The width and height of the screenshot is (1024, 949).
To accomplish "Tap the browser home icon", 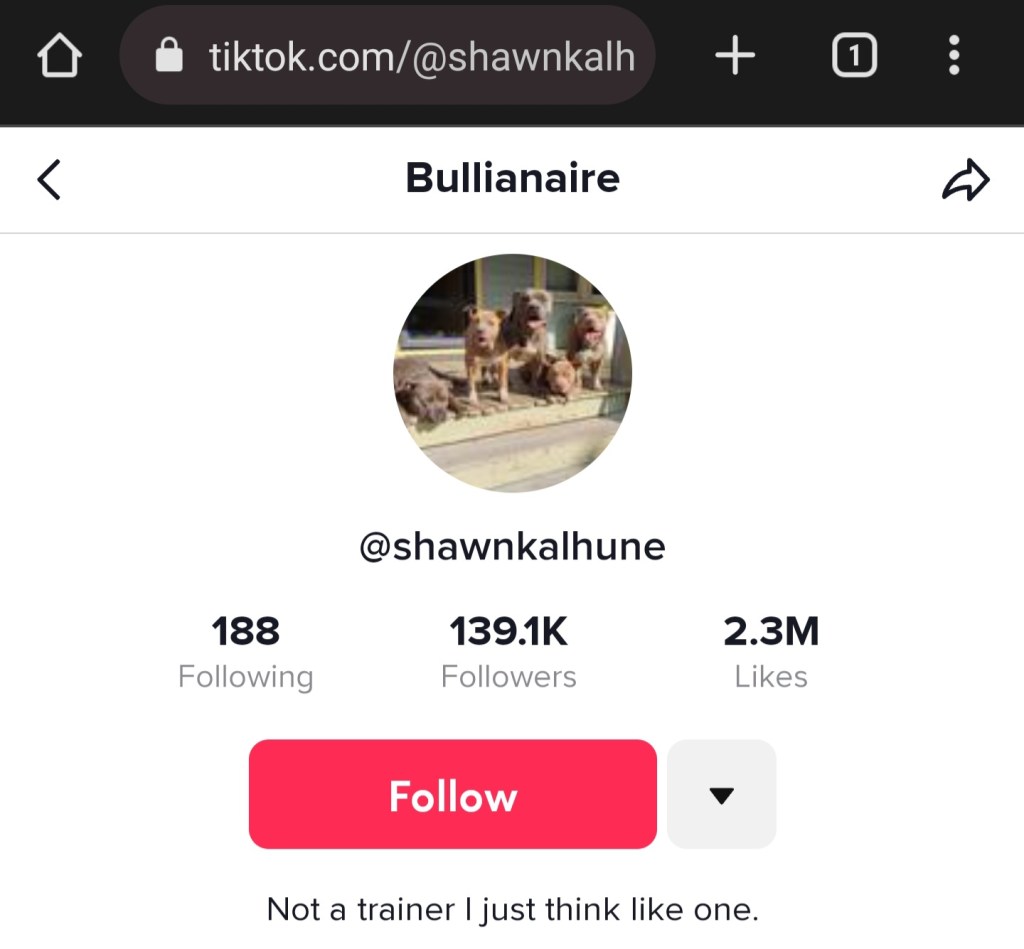I will 59,56.
